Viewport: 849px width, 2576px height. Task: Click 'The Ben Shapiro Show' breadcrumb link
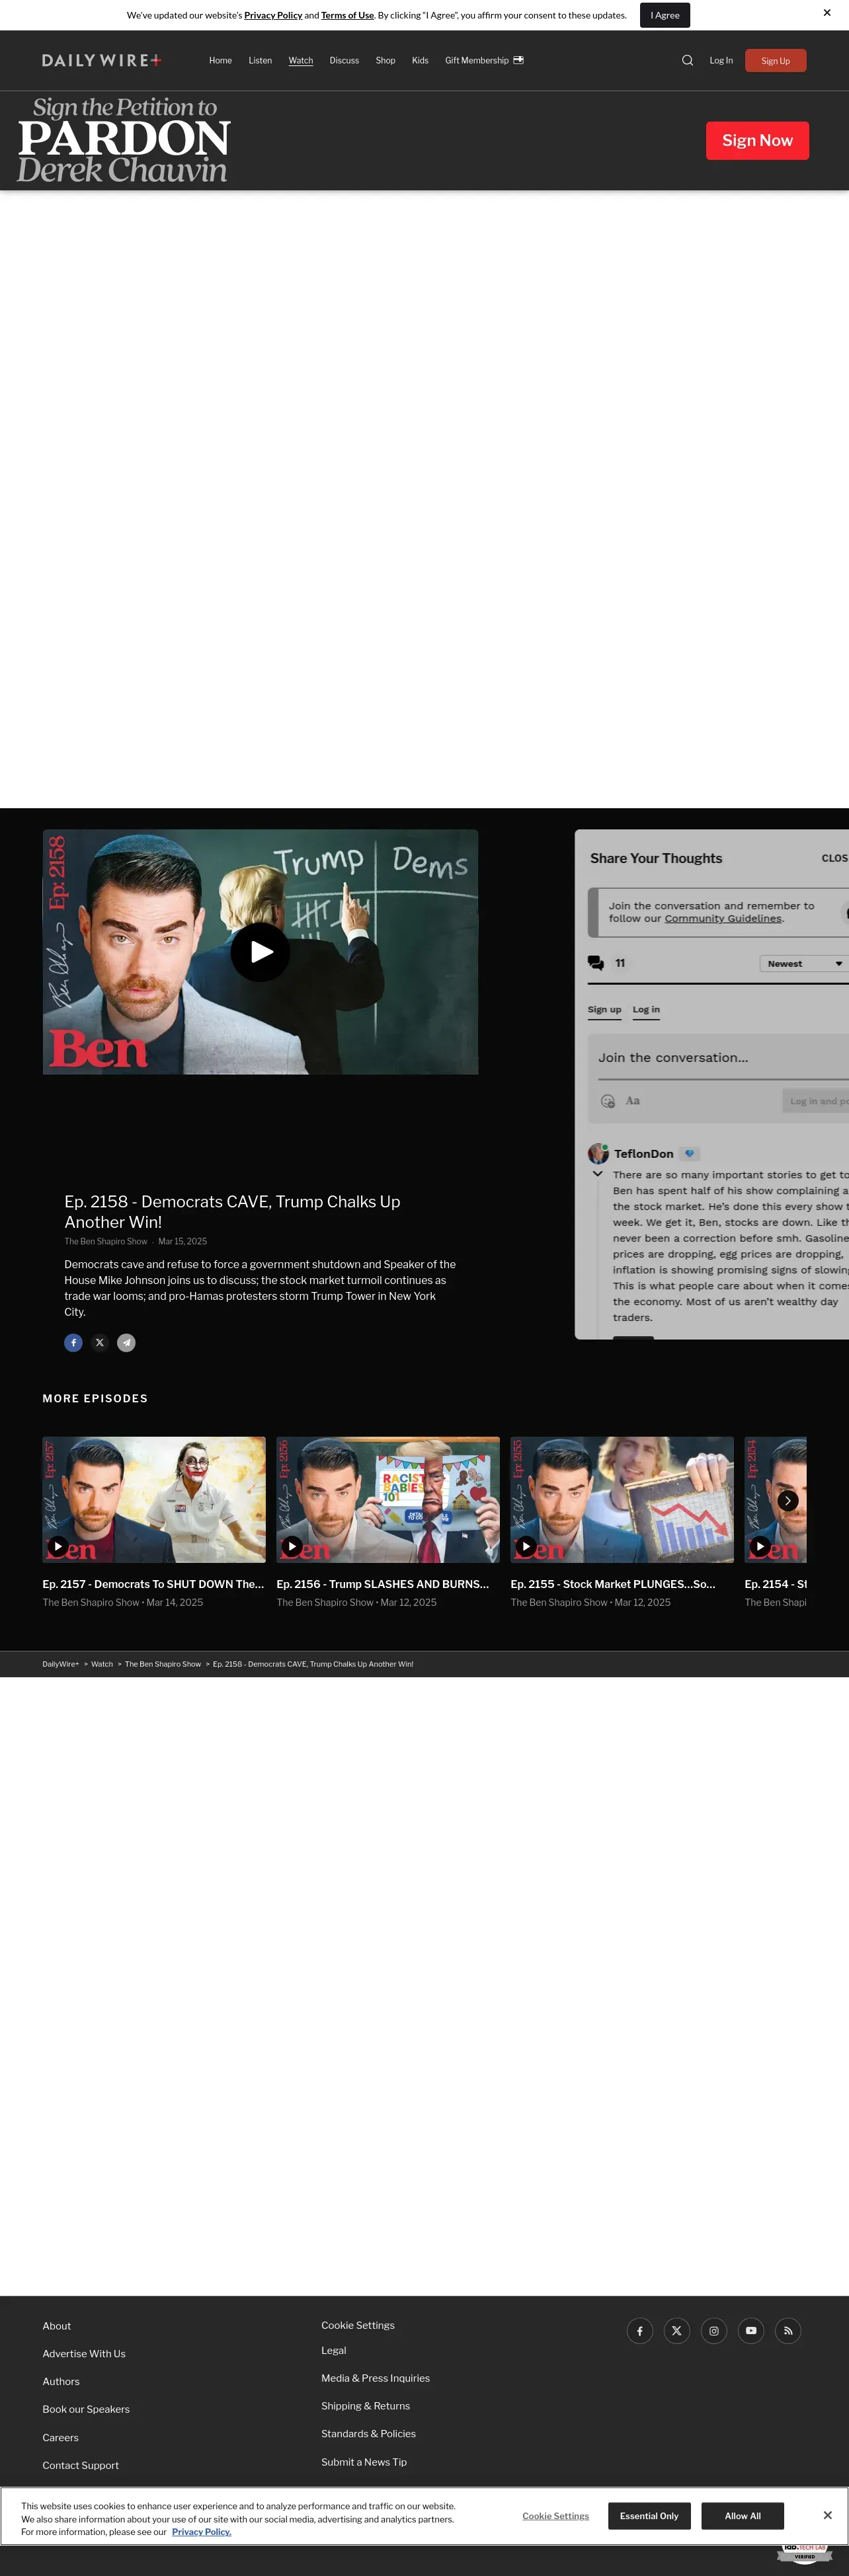[163, 1664]
